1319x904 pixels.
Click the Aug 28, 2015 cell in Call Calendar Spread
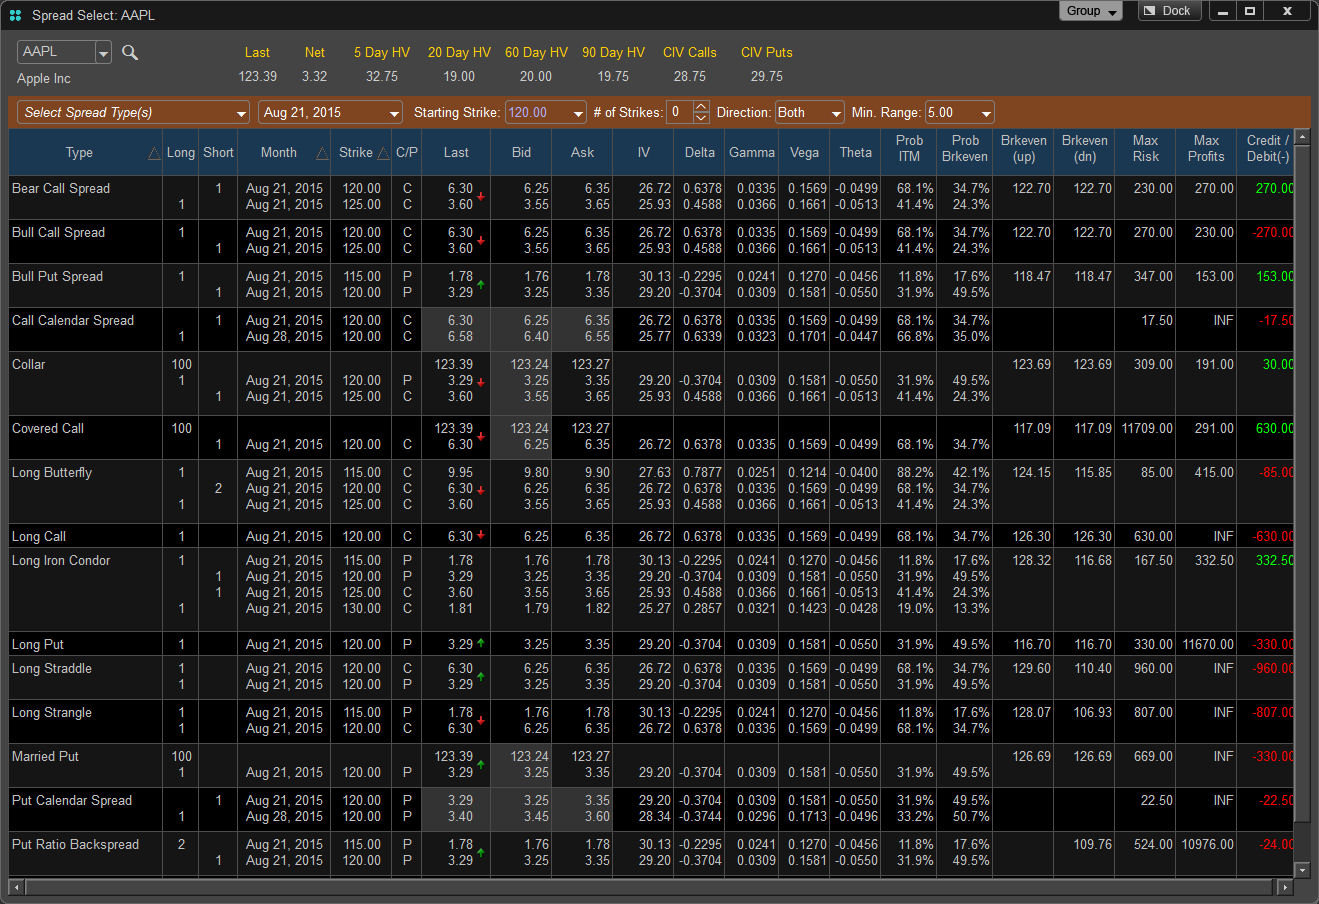coord(284,337)
